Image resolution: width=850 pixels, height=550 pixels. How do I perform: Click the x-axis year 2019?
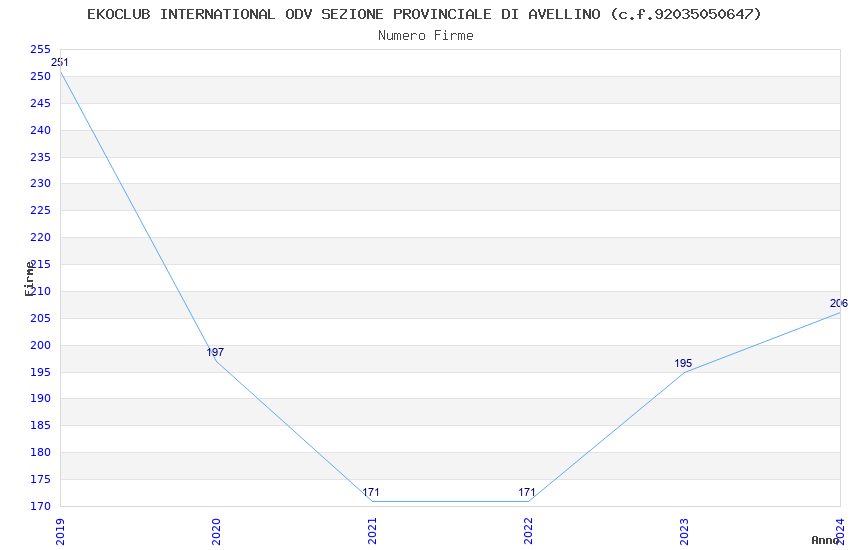[x=60, y=532]
